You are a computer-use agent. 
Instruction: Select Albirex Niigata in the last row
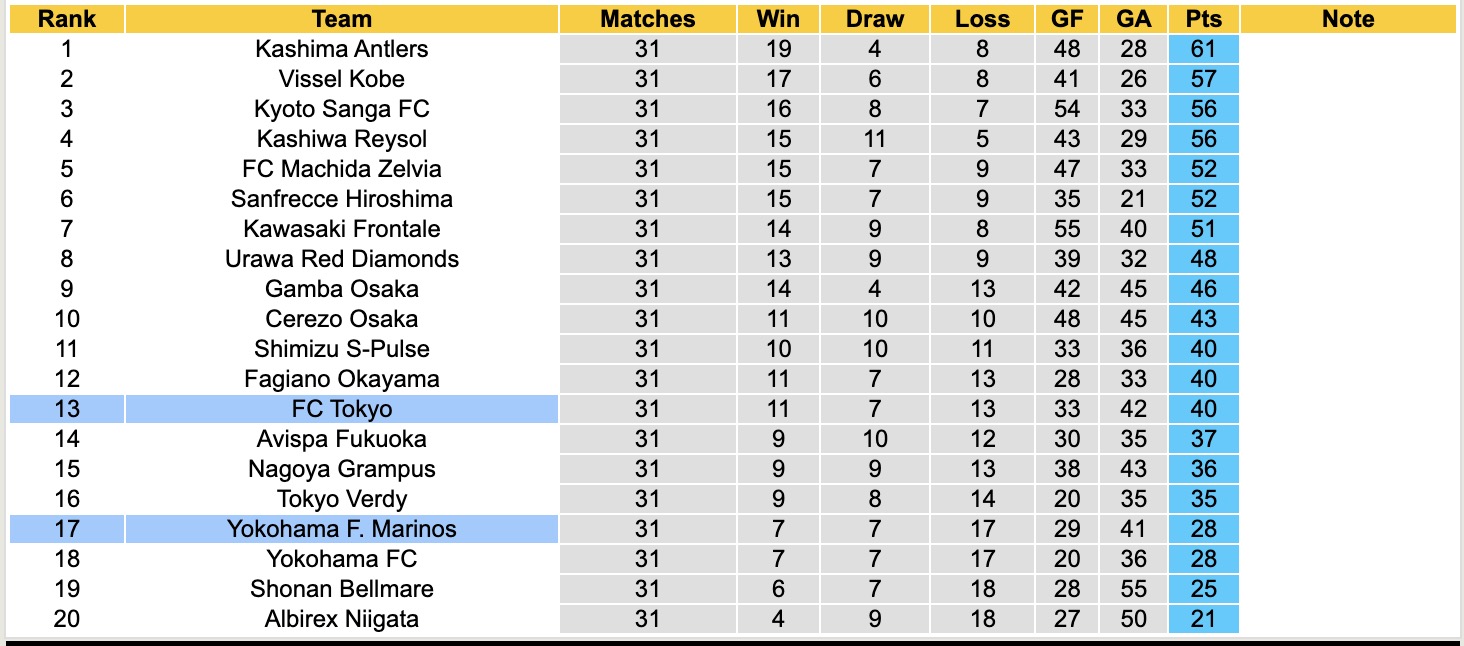pyautogui.click(x=341, y=619)
